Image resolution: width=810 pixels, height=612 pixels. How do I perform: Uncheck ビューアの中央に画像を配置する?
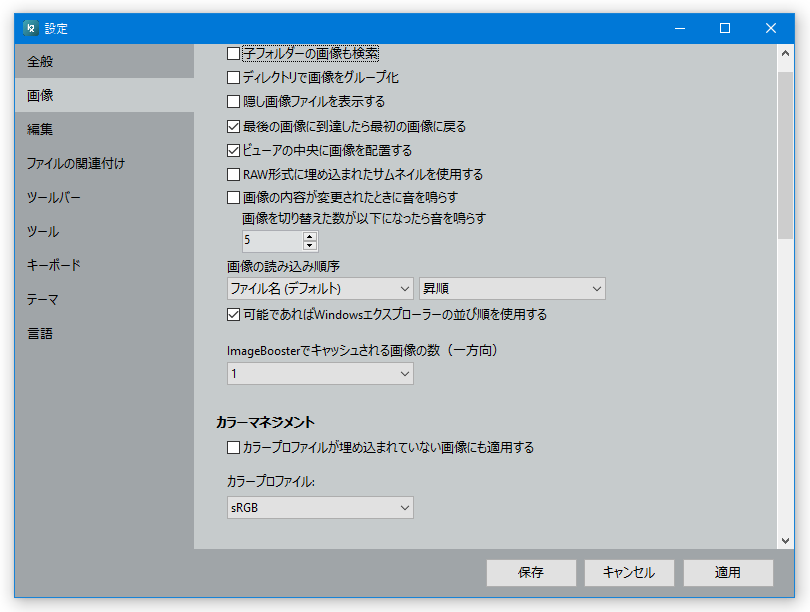(233, 150)
